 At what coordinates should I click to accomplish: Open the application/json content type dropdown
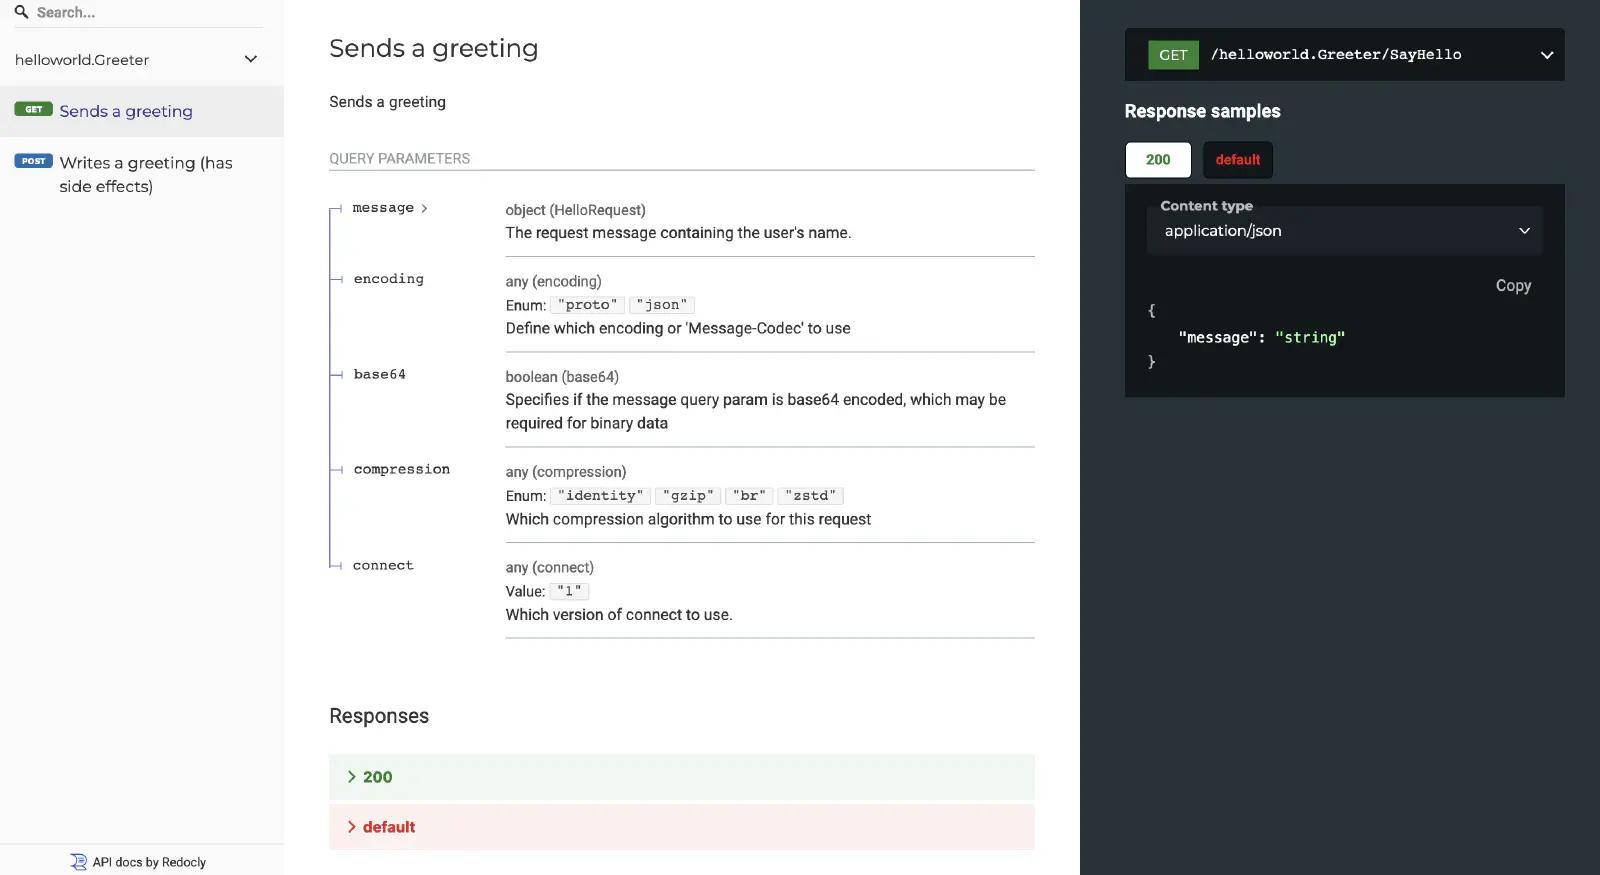1344,231
